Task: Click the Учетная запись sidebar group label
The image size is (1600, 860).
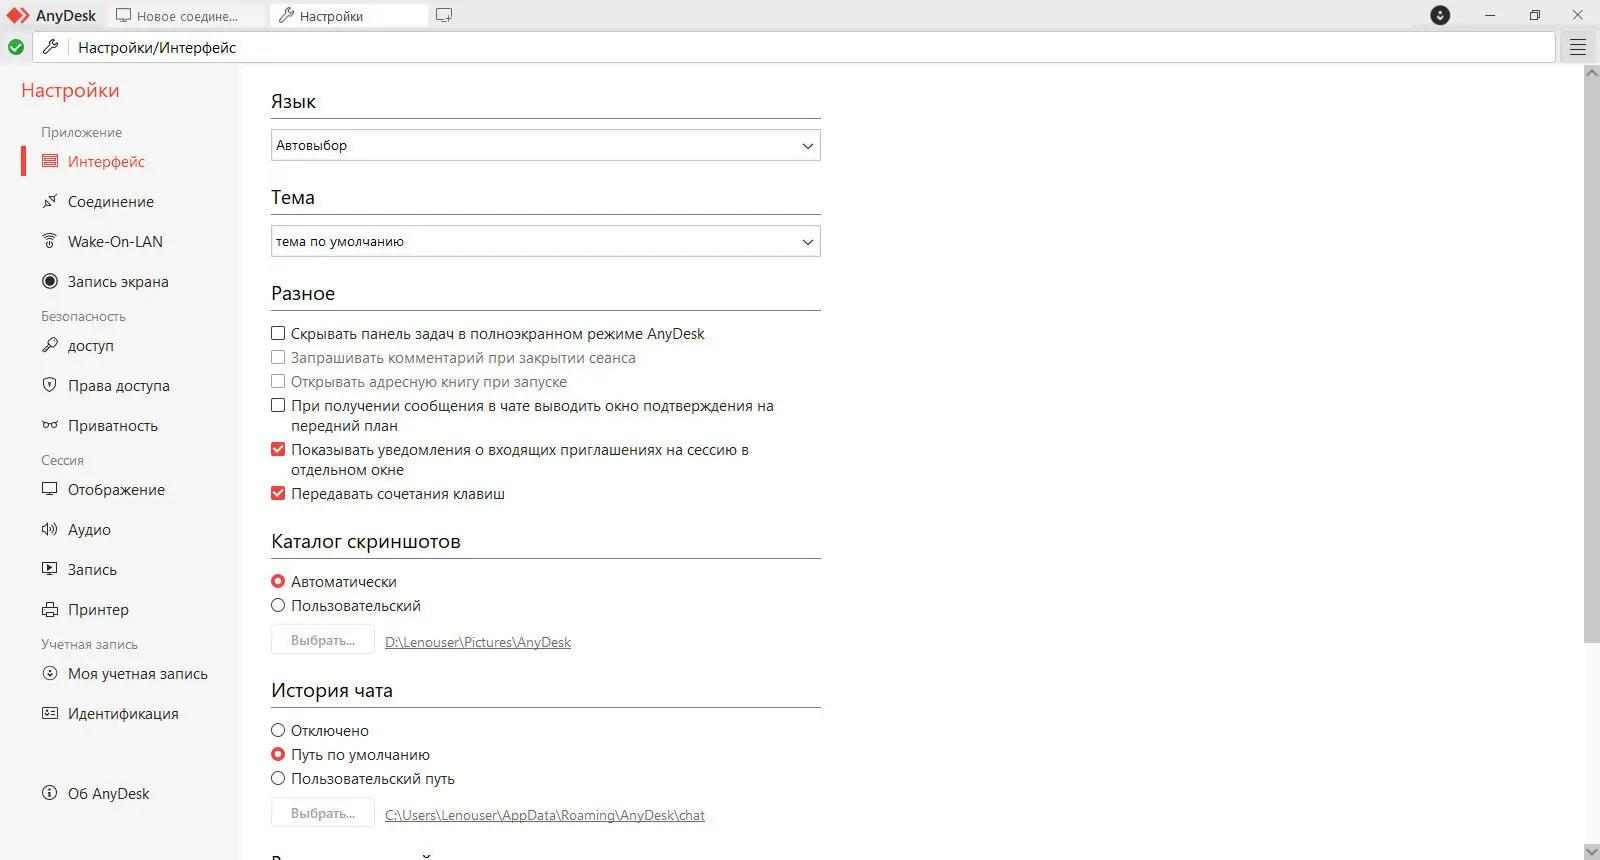Action: (89, 644)
